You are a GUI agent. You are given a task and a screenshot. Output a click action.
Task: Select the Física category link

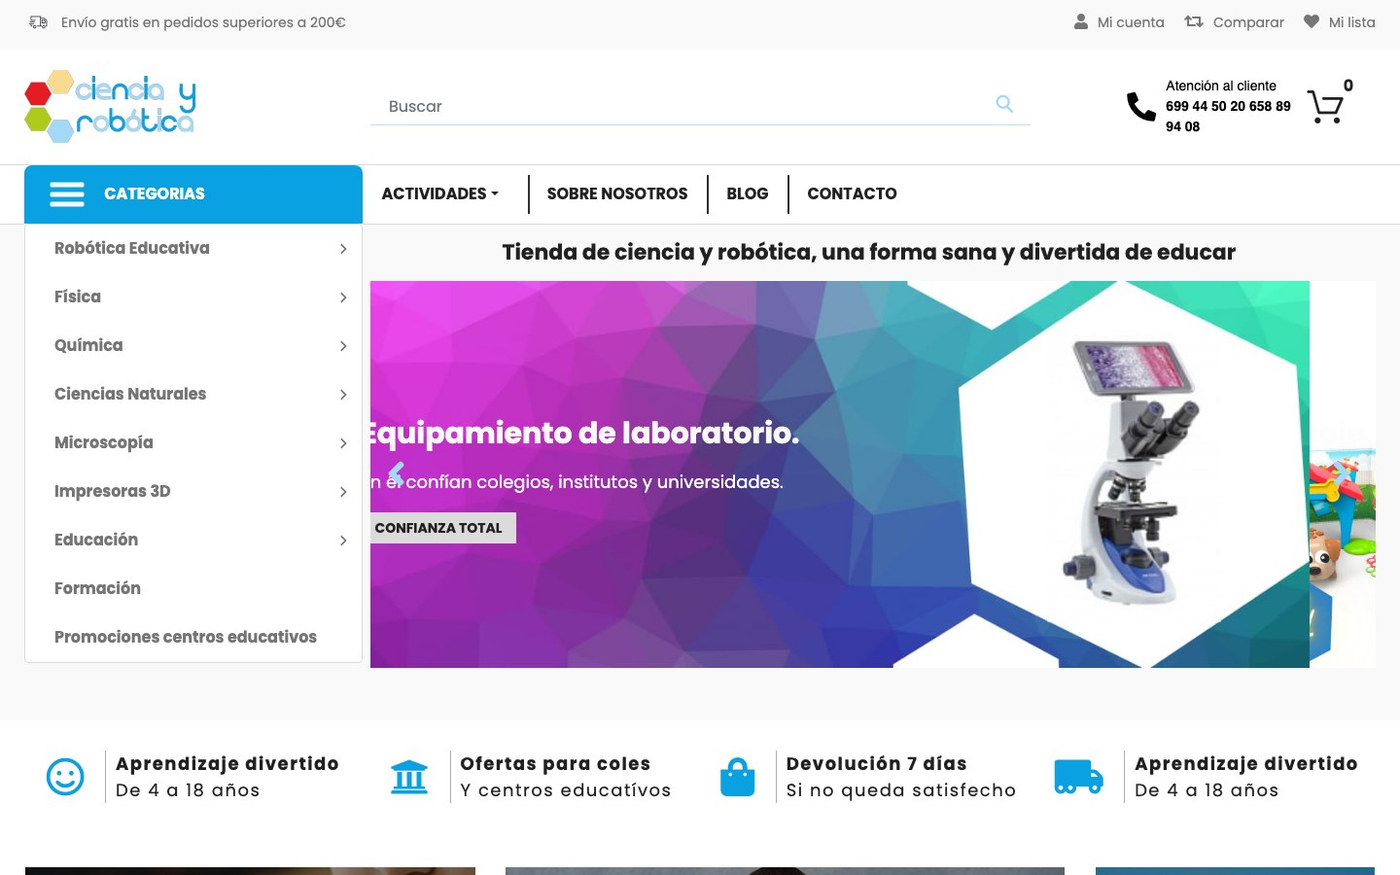[x=77, y=297]
